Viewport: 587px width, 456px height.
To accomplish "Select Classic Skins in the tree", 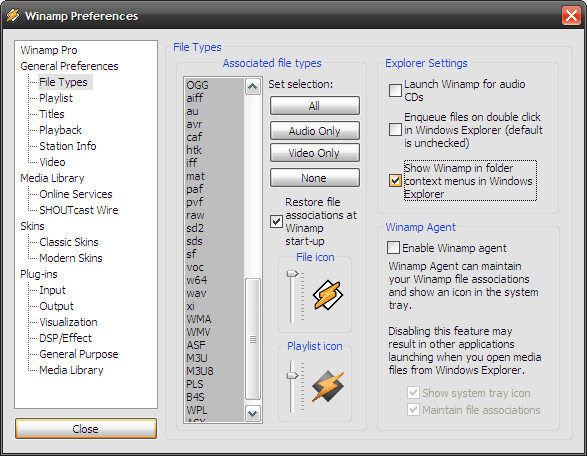I will tap(69, 242).
